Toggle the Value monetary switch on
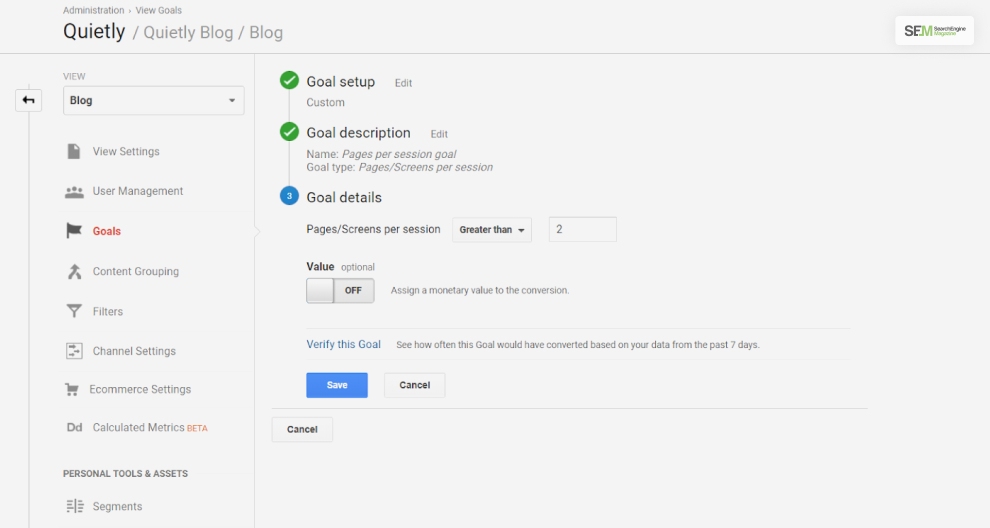This screenshot has width=990, height=528. tap(340, 291)
